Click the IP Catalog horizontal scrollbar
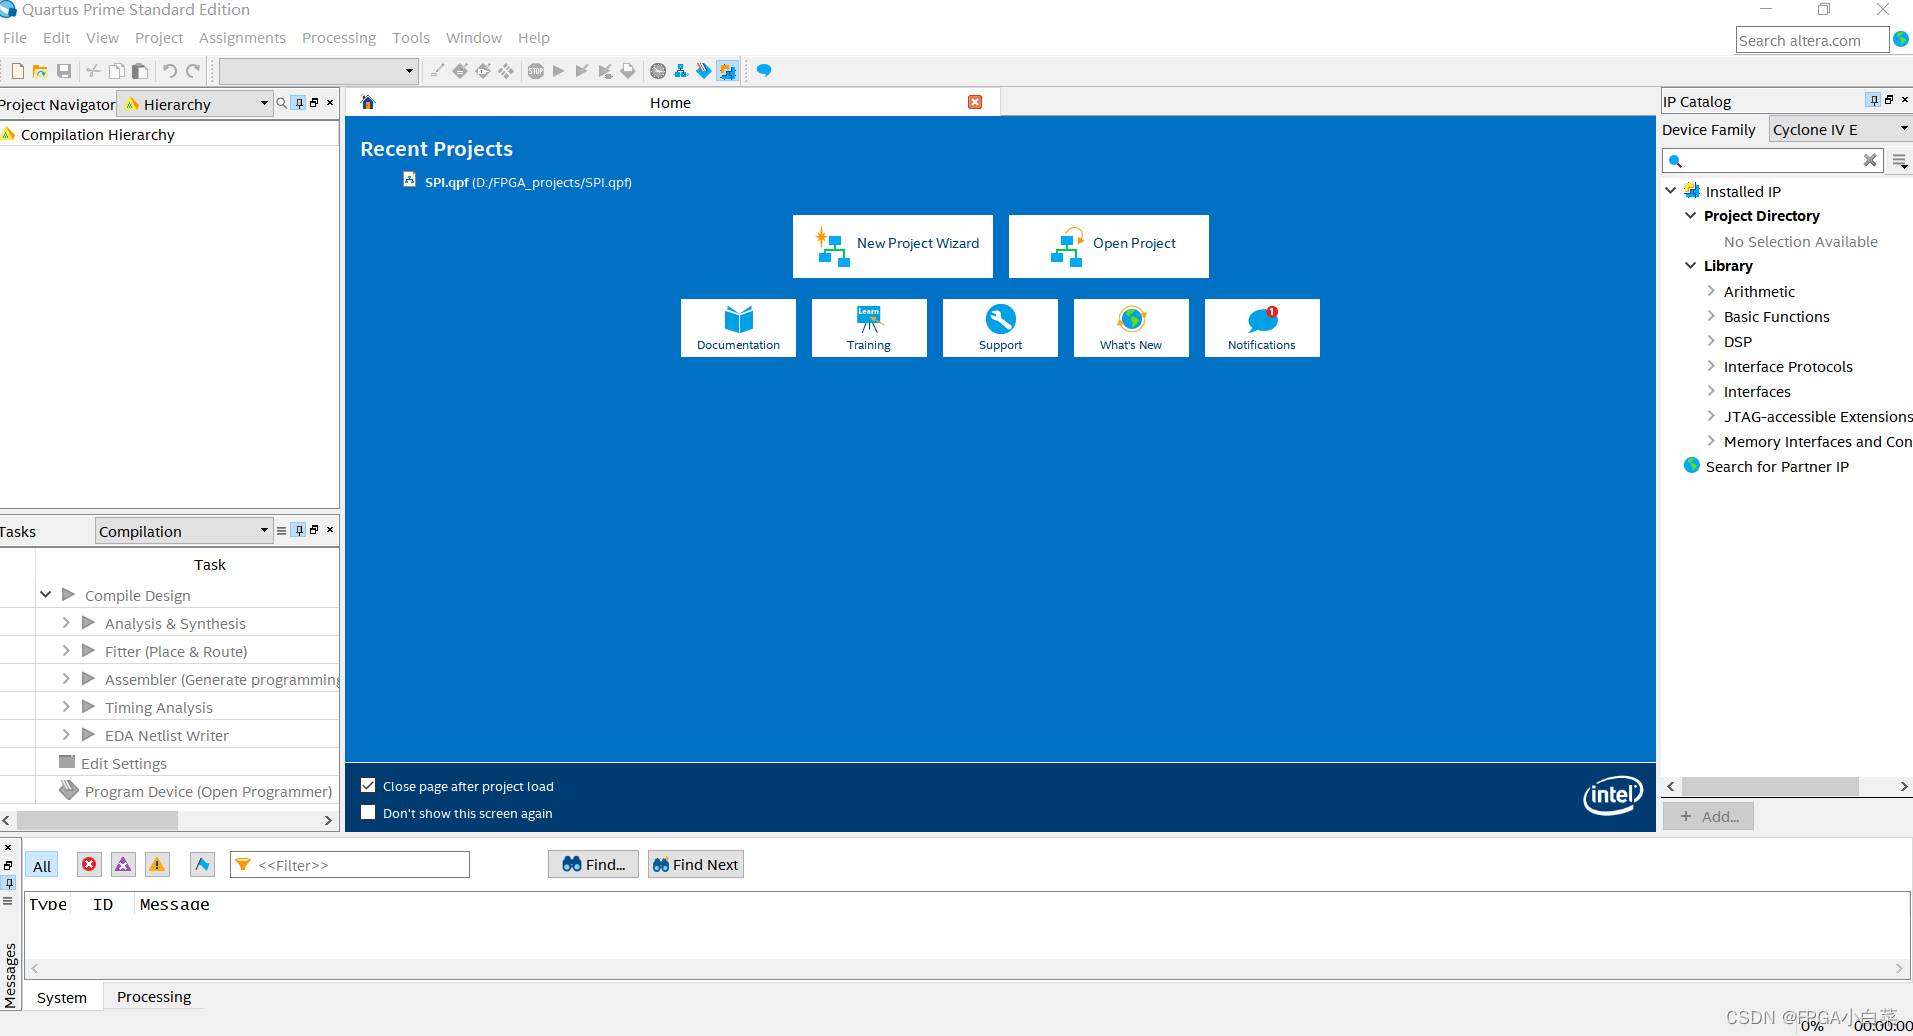 coord(1769,787)
